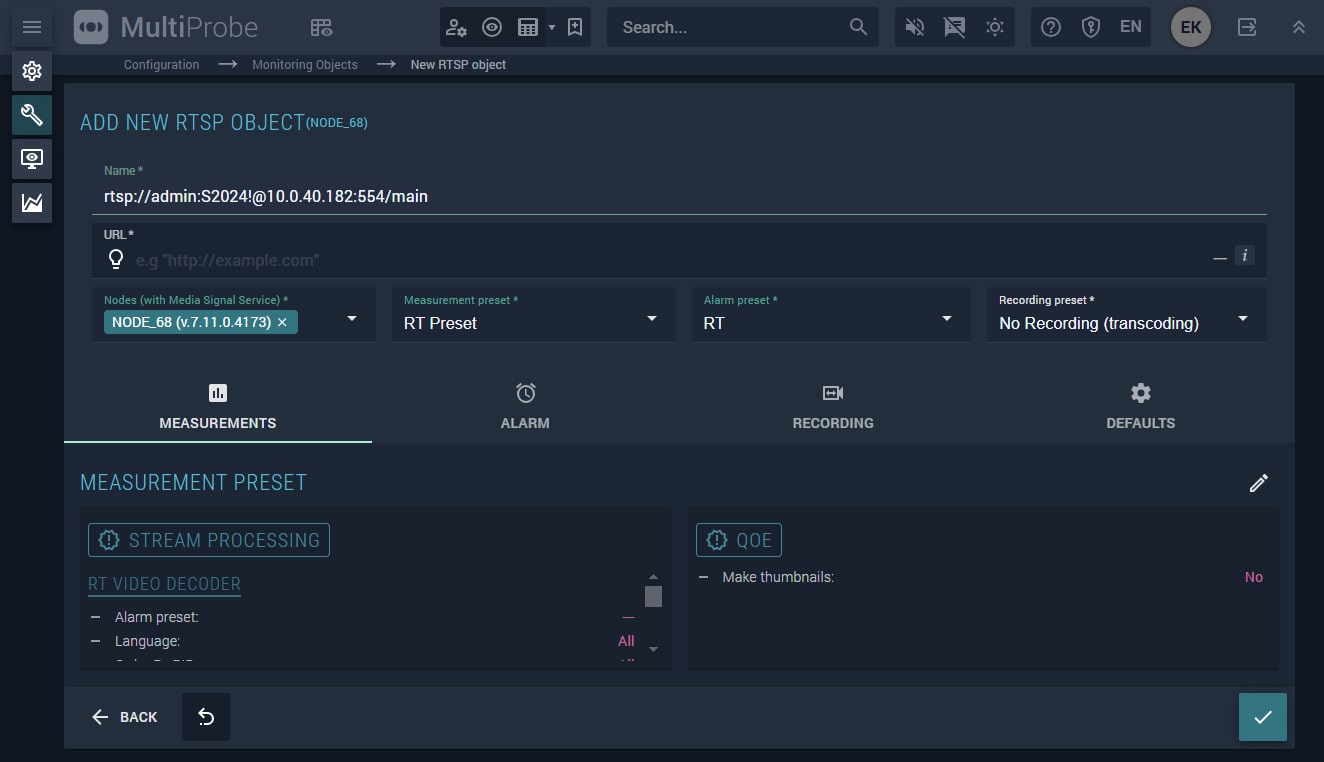This screenshot has height=762, width=1324.
Task: Click scroll down arrow in stream processing panel
Action: [x=653, y=650]
